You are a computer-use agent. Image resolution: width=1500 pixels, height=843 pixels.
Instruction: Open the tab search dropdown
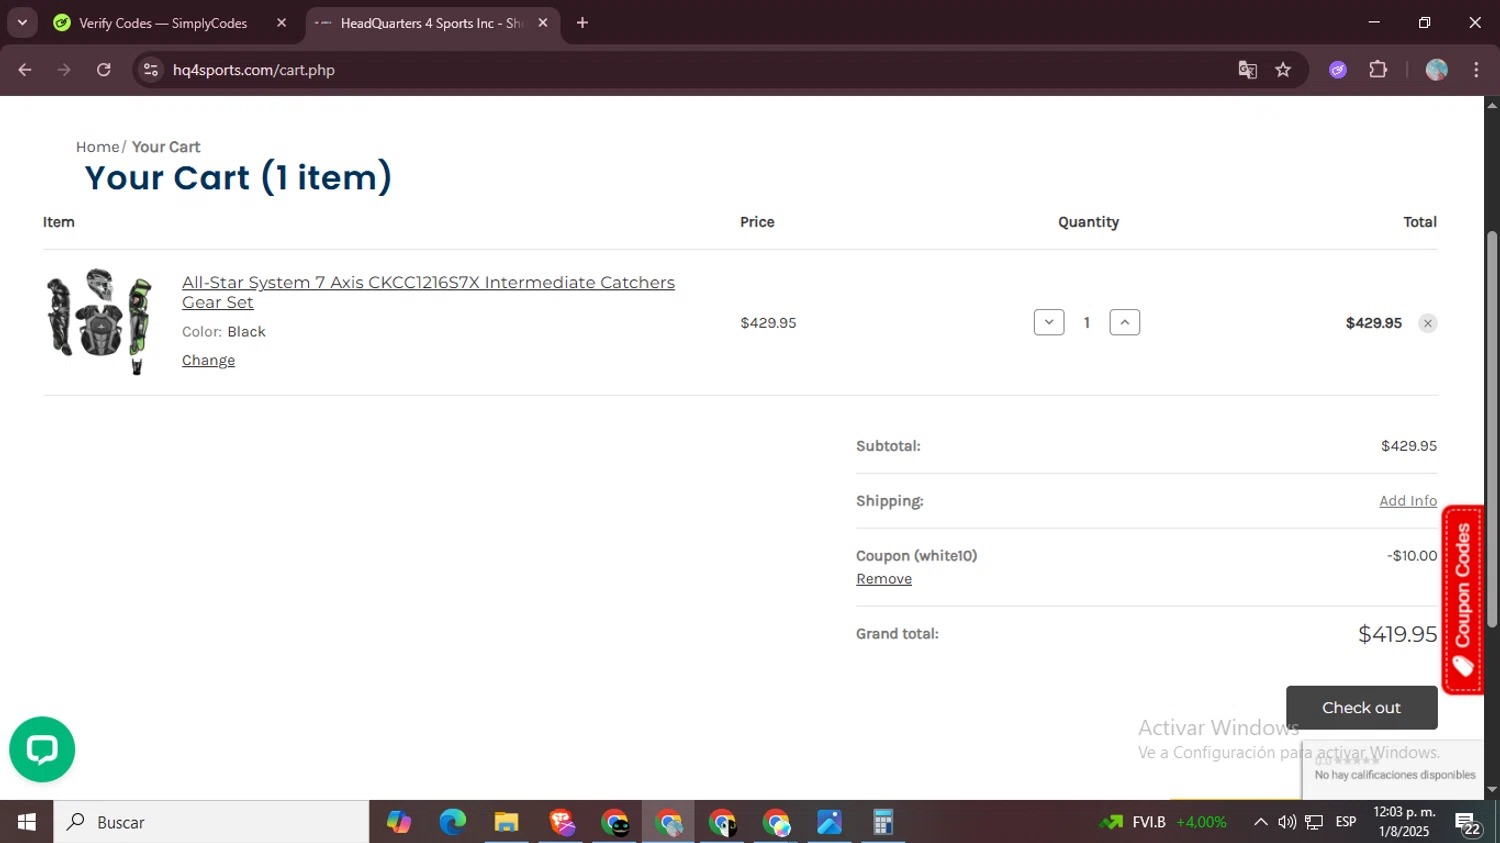(22, 22)
